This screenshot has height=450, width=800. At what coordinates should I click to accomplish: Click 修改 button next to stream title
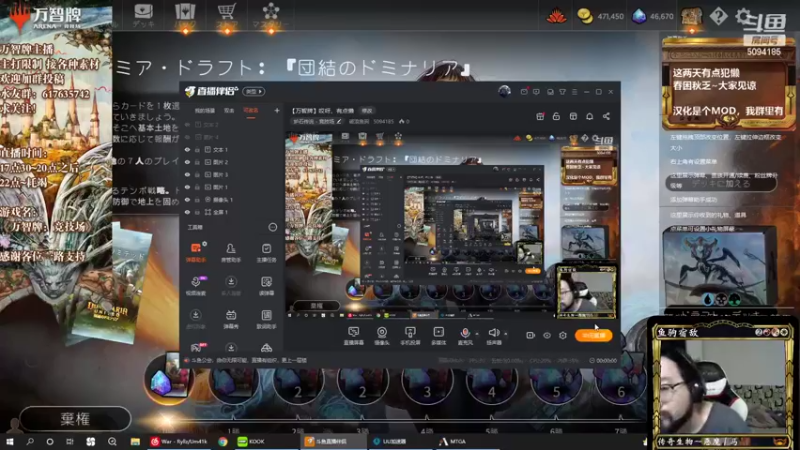pyautogui.click(x=367, y=110)
